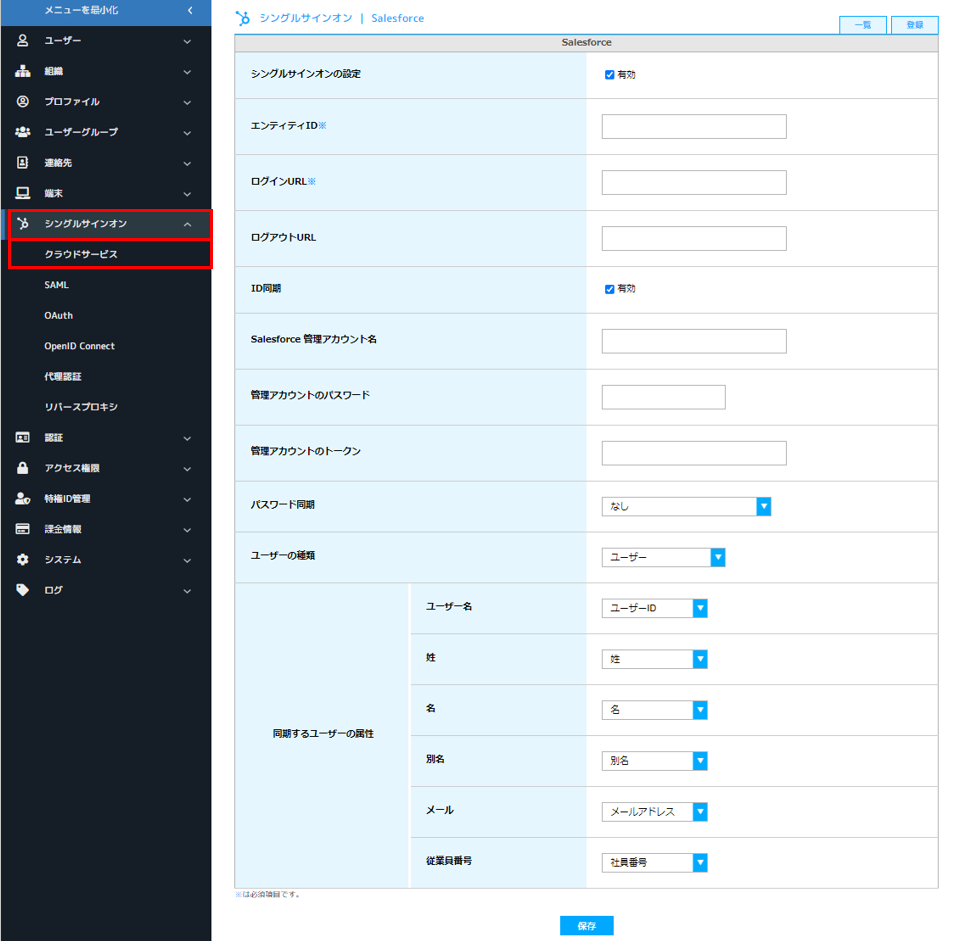Click メニューを最小化 label
Screen dimensions: 961x941
pyautogui.click(x=81, y=10)
